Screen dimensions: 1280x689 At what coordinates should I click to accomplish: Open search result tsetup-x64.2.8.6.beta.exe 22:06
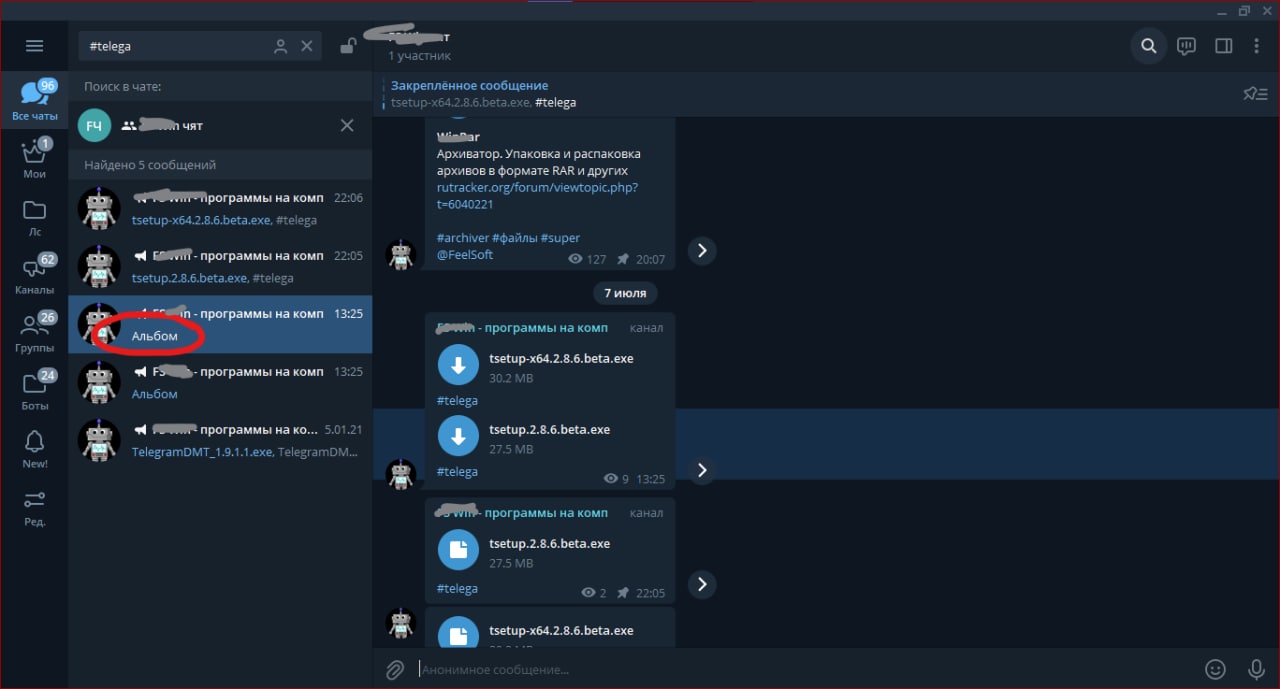pyautogui.click(x=220, y=209)
